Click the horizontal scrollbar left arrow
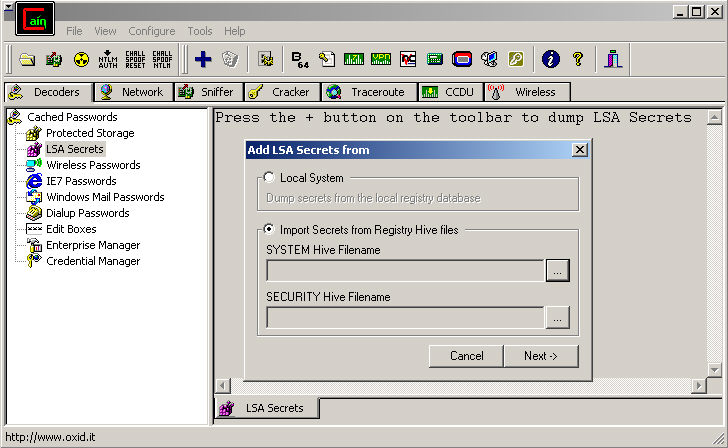 pyautogui.click(x=223, y=386)
